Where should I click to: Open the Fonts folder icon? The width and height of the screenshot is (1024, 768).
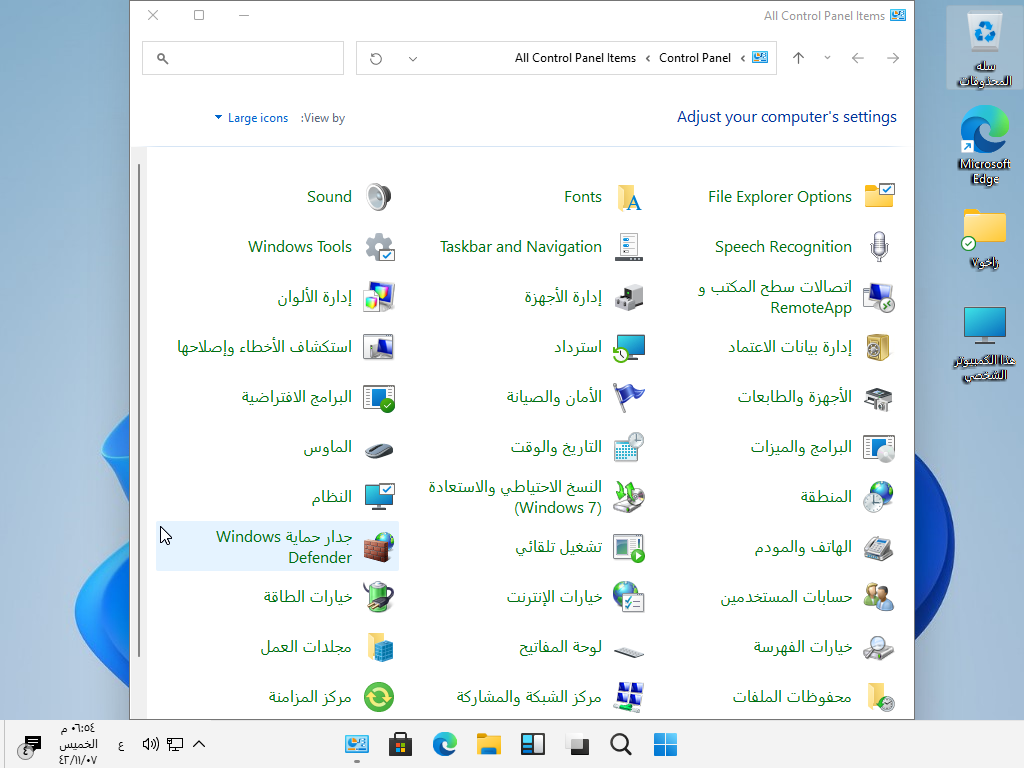(x=630, y=197)
